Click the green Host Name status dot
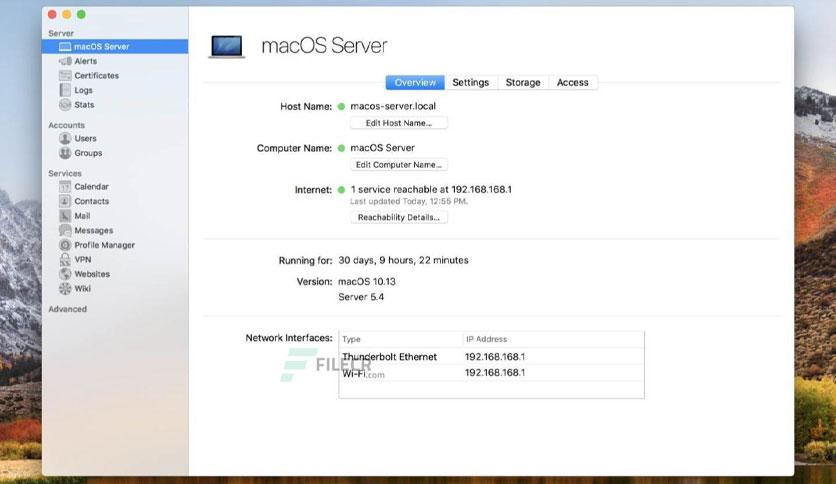This screenshot has width=836, height=484. [x=341, y=106]
